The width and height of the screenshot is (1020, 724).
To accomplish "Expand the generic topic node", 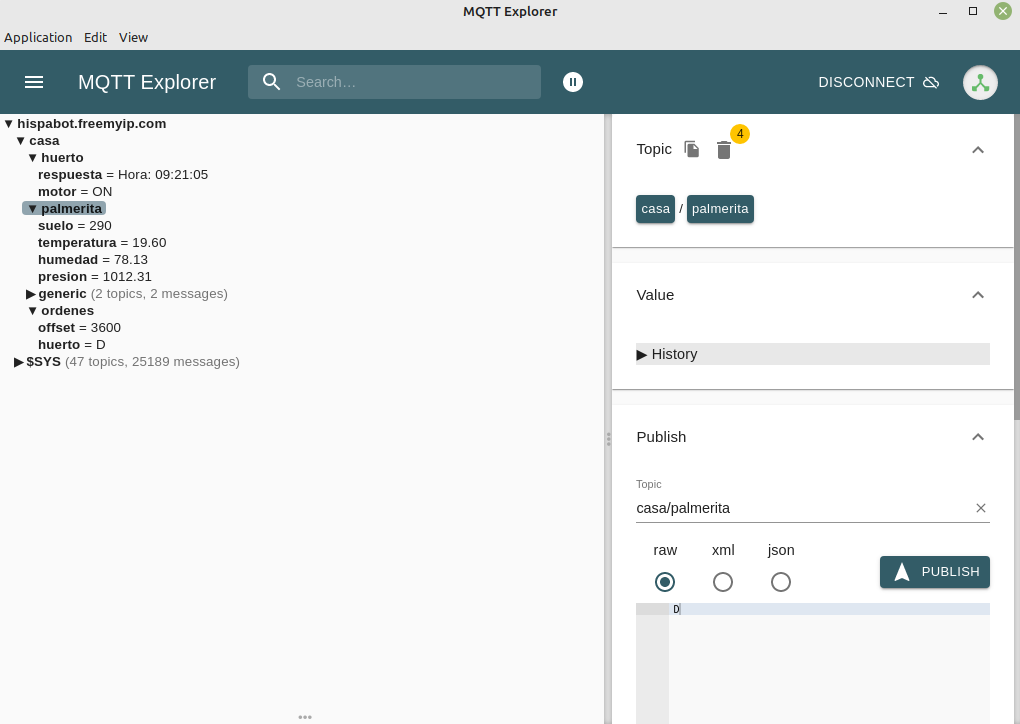I will coord(31,294).
